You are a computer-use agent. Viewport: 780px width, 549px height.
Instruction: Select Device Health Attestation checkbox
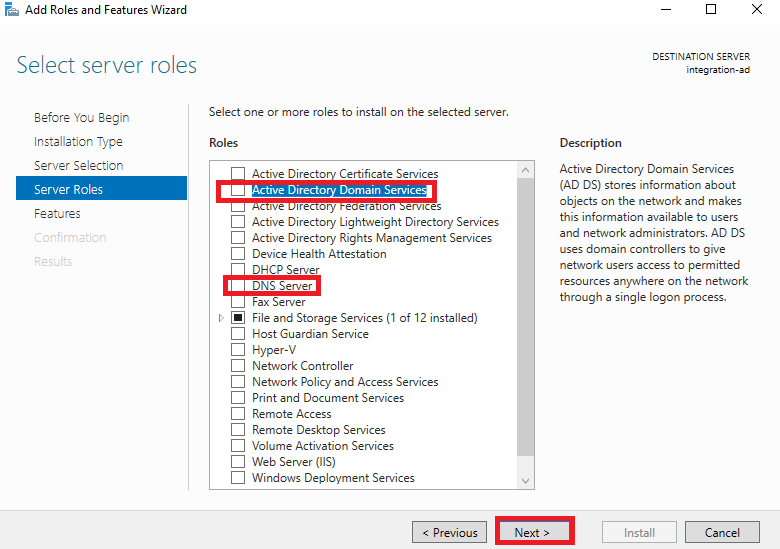click(x=238, y=254)
